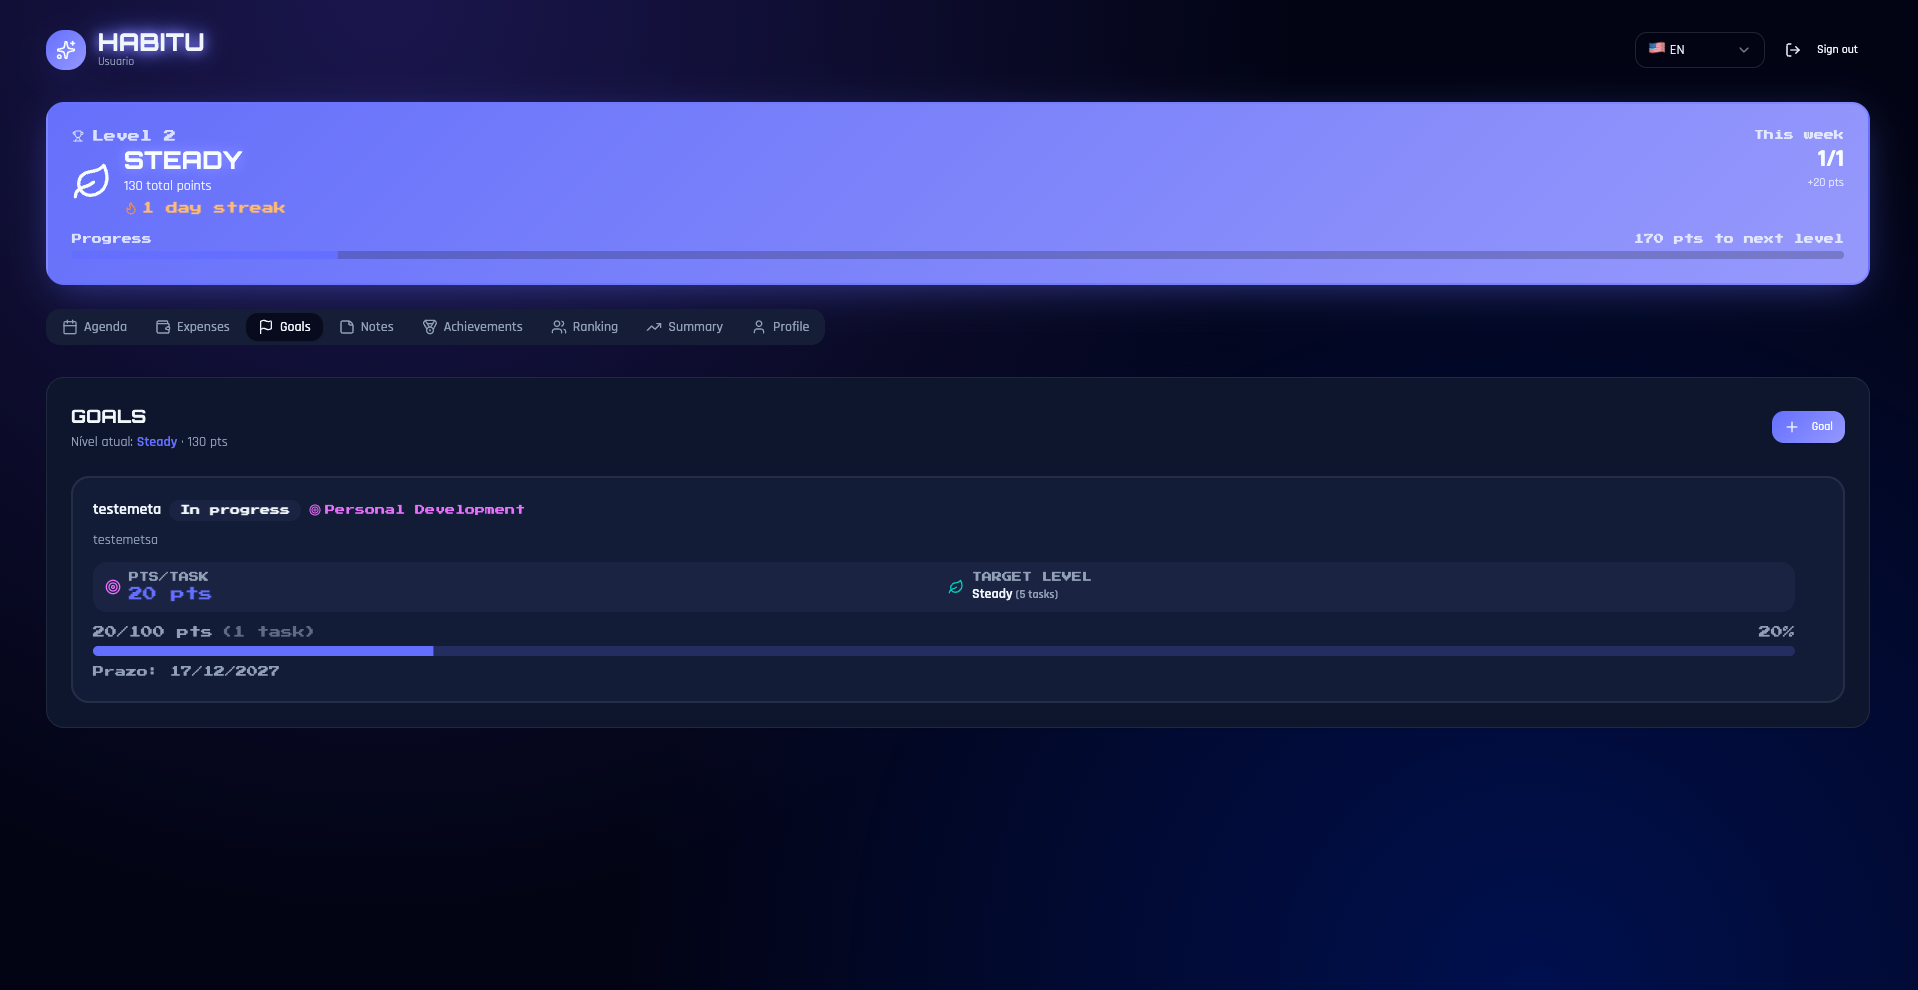Click the flame icon on day streak
The height and width of the screenshot is (990, 1918).
(x=131, y=208)
